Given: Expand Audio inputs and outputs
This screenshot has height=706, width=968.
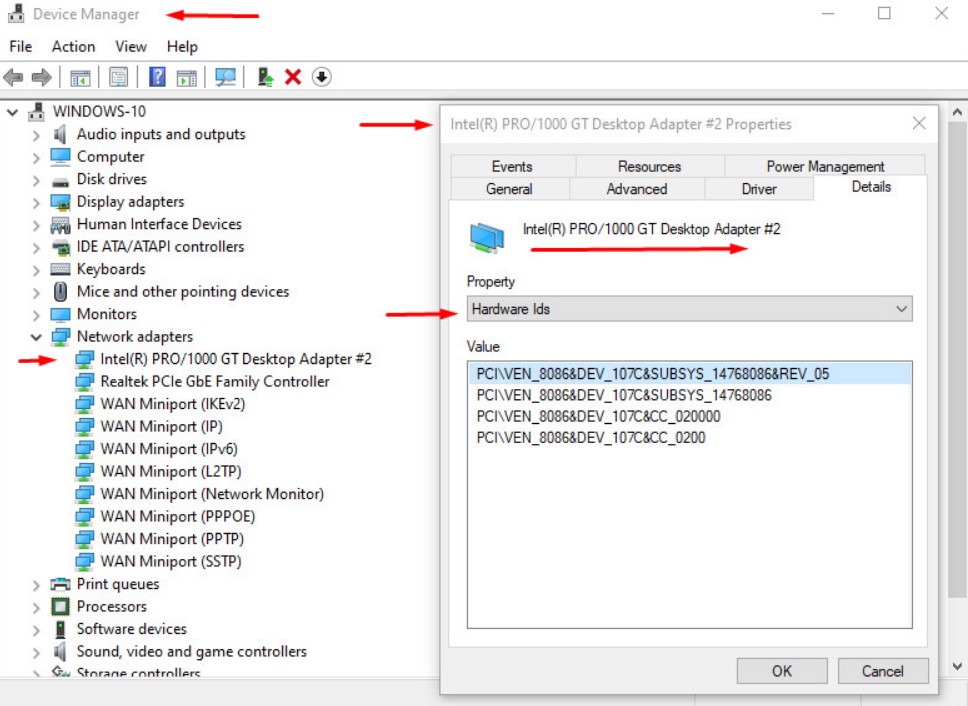Looking at the screenshot, I should click(x=36, y=135).
